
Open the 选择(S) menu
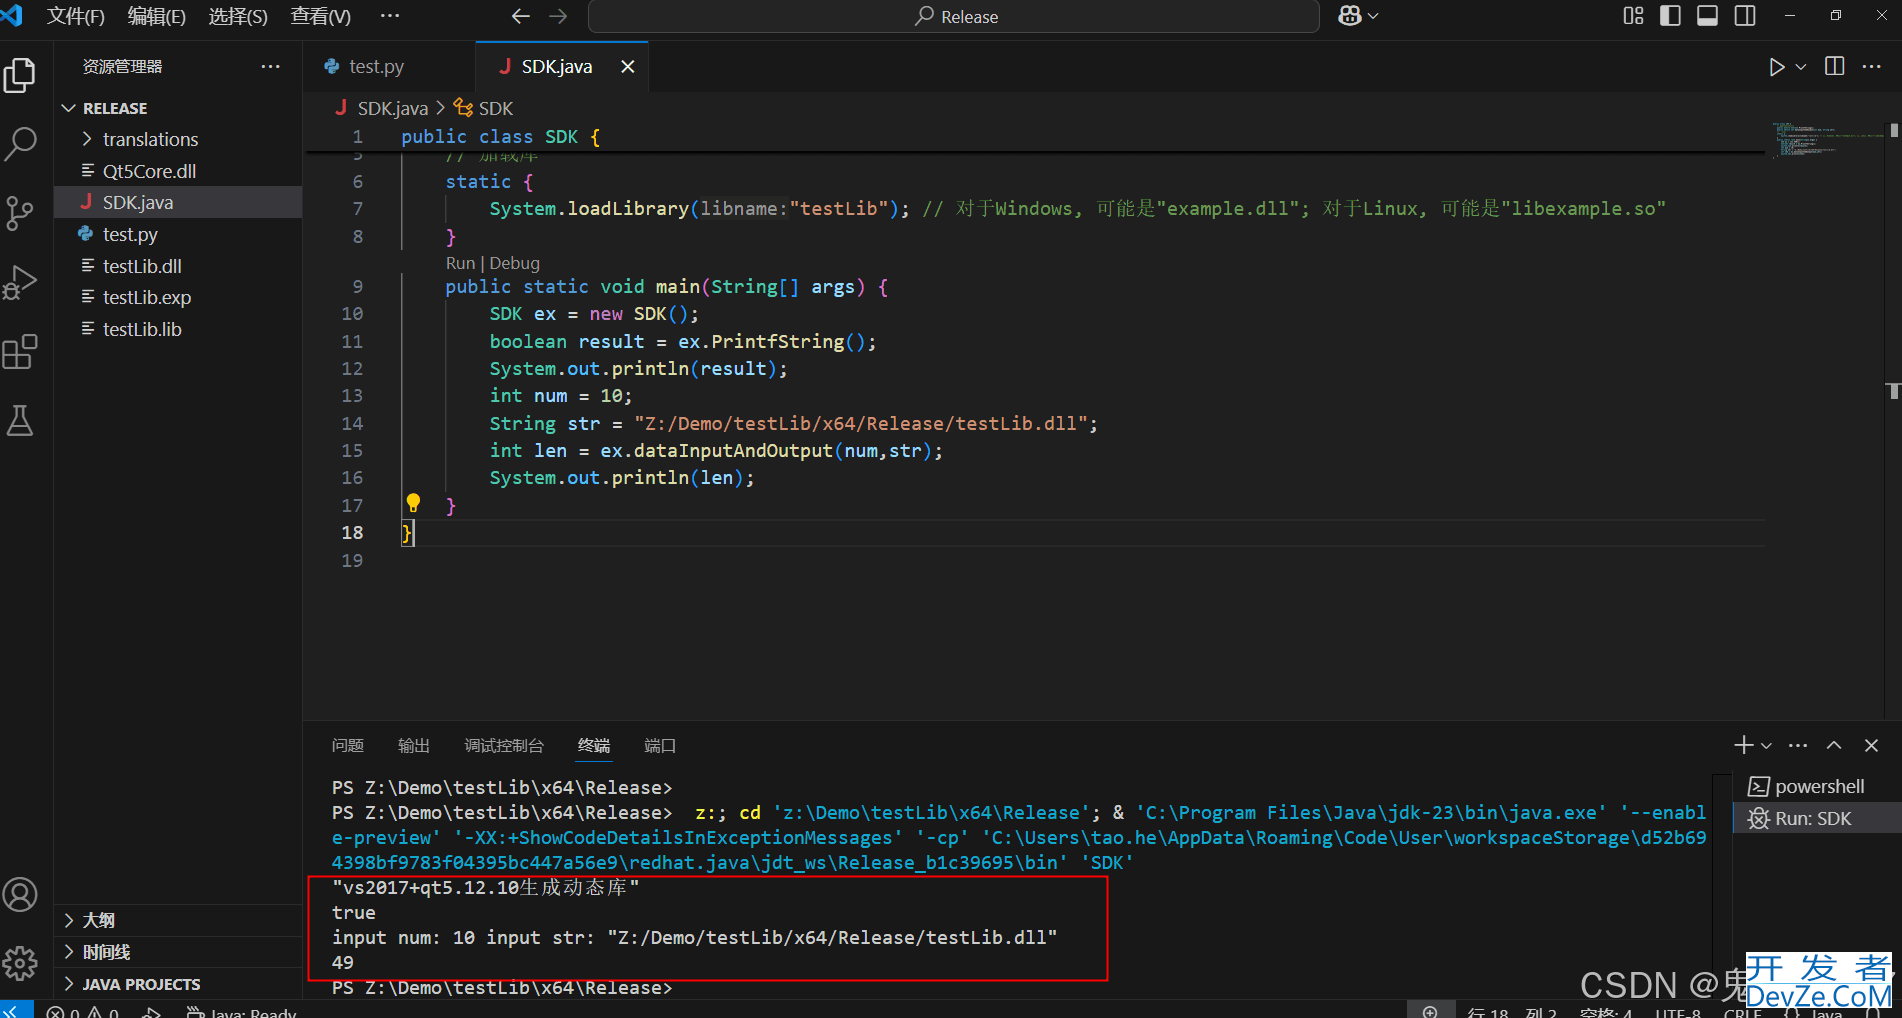tap(238, 16)
